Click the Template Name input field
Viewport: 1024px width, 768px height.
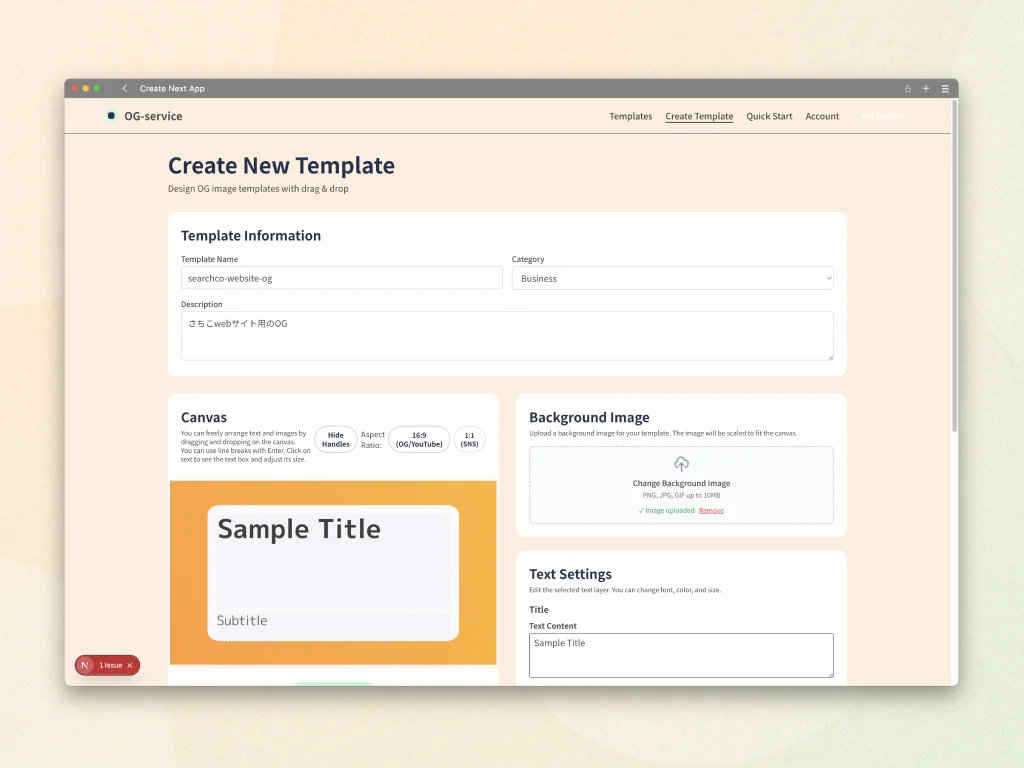coord(341,279)
